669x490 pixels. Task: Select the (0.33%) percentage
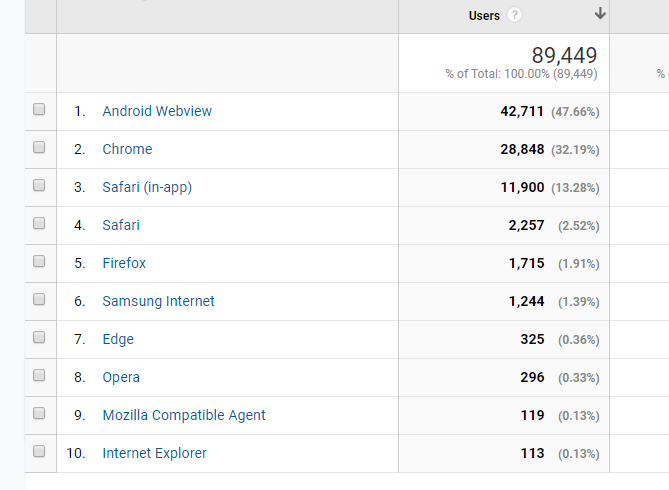[x=579, y=378]
